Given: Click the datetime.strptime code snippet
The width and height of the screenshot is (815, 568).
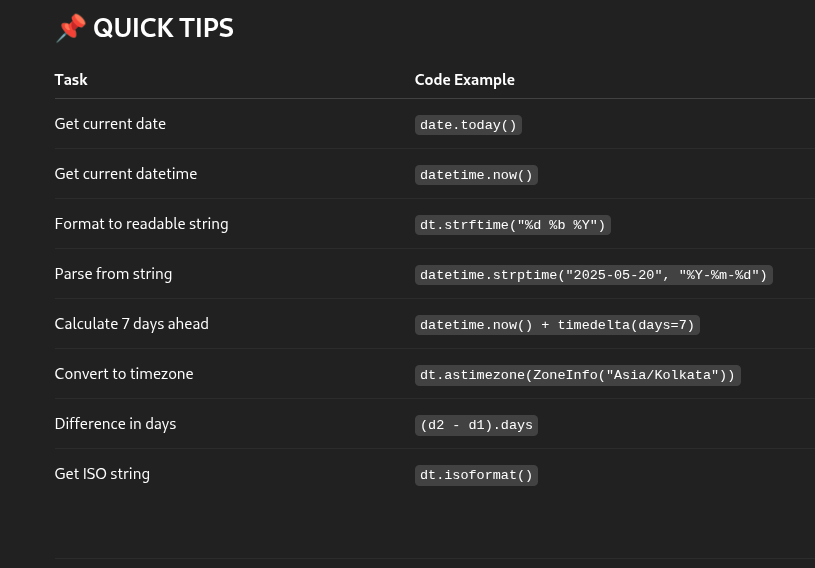Looking at the screenshot, I should tap(594, 275).
